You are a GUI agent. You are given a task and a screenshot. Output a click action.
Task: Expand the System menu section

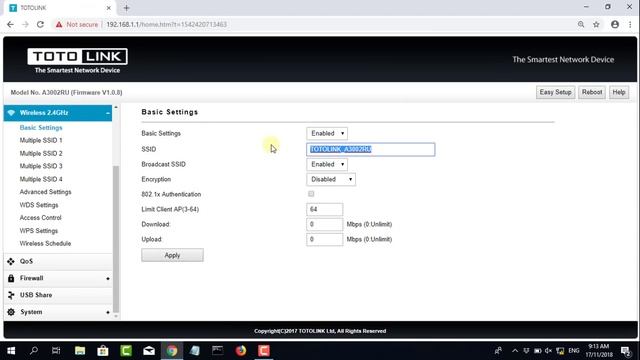(x=108, y=312)
